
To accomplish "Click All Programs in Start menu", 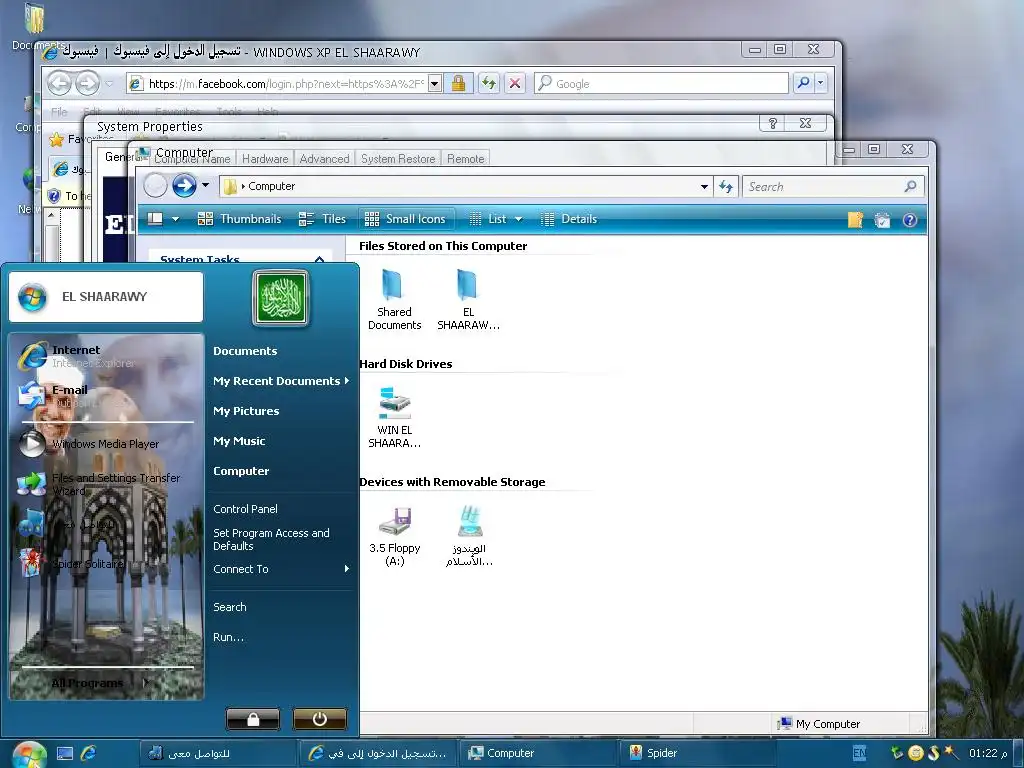I will pos(88,682).
